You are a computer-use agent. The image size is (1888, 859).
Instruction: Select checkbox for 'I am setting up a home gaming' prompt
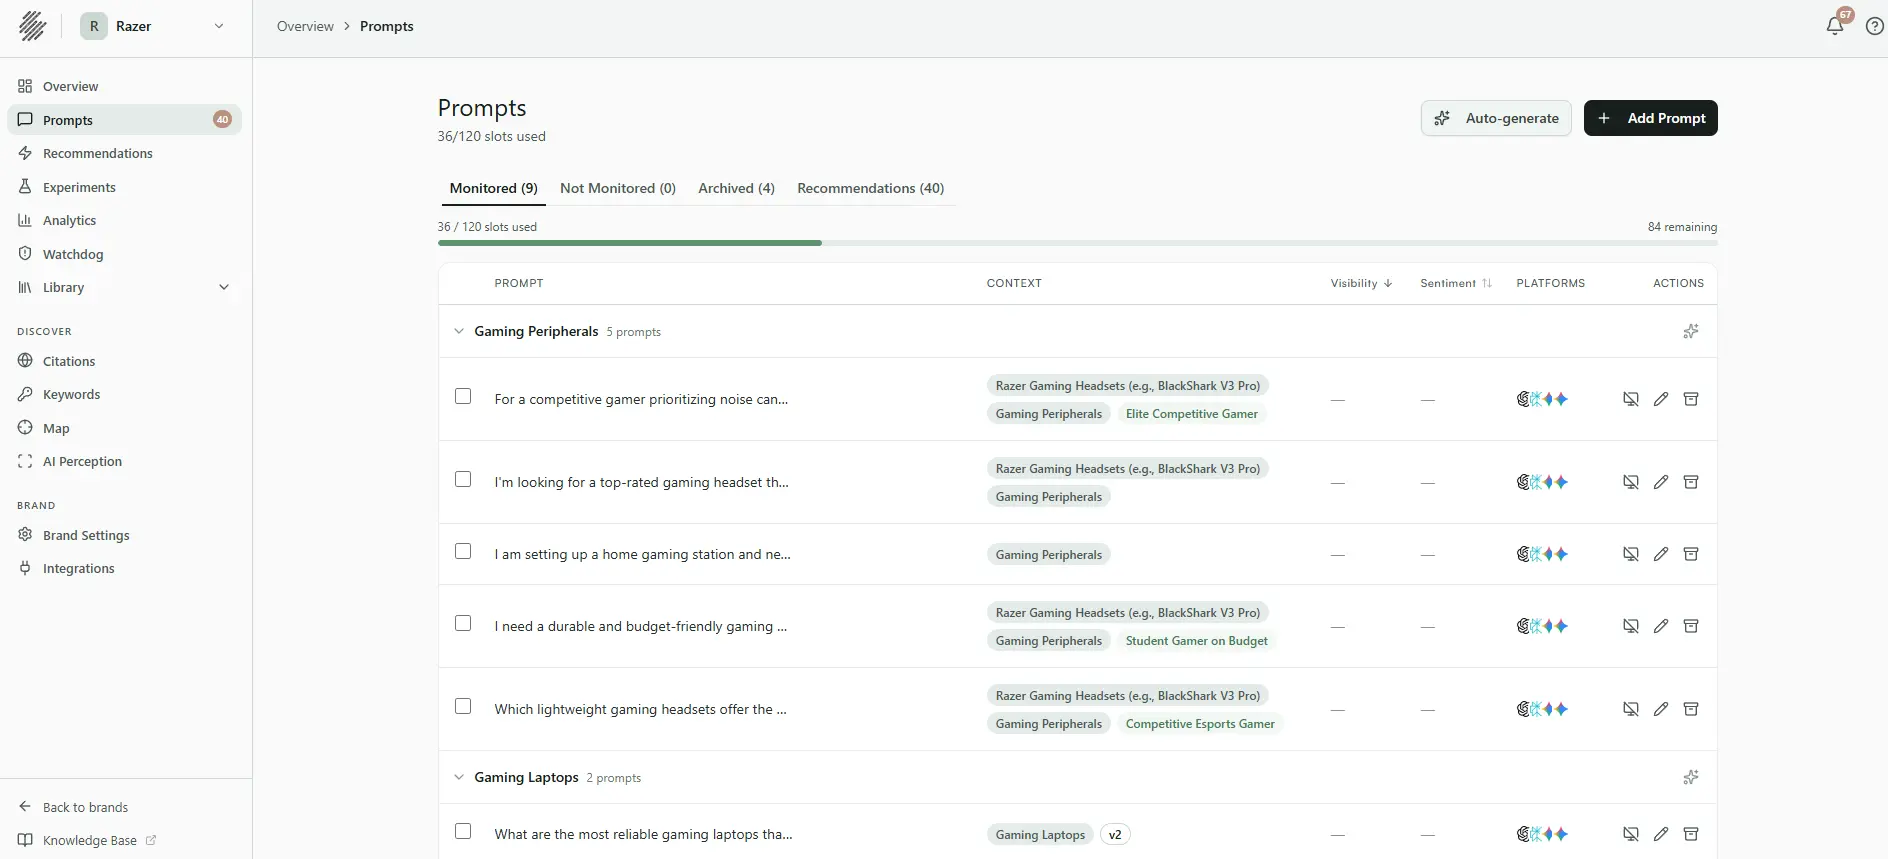463,551
